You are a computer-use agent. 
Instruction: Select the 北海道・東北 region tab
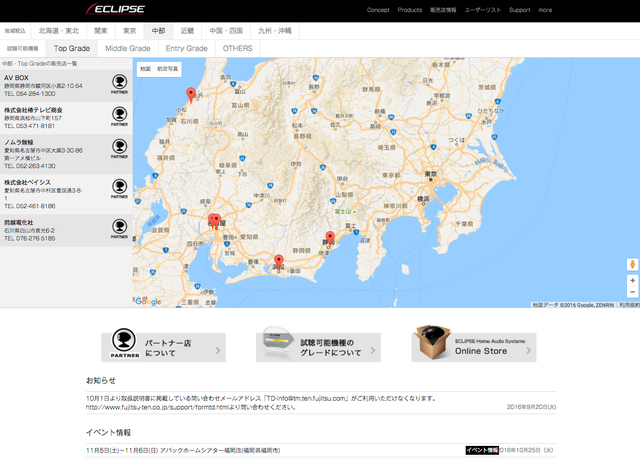click(x=59, y=31)
